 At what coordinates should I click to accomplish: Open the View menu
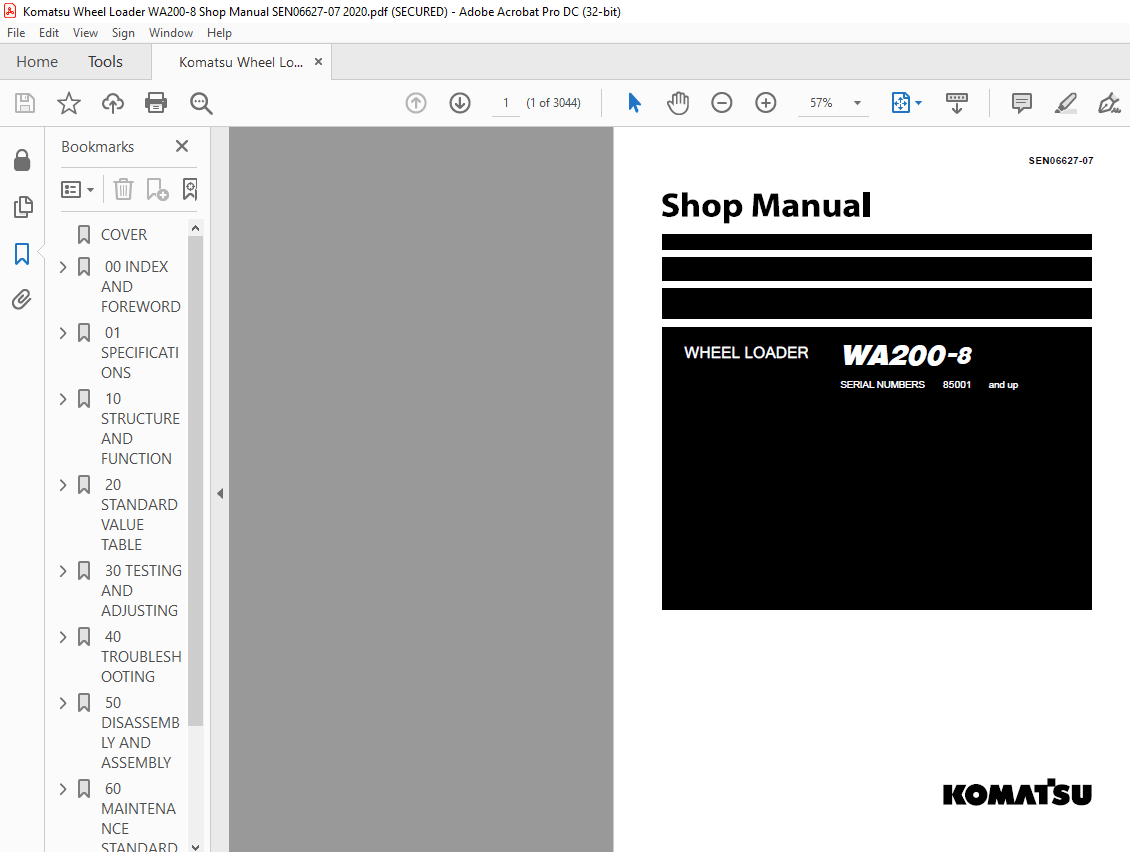tap(85, 32)
